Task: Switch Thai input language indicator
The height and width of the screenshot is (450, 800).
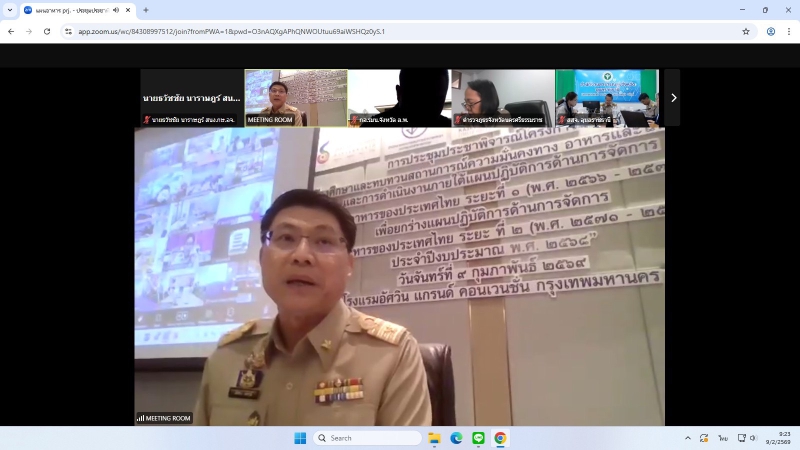Action: [x=722, y=438]
